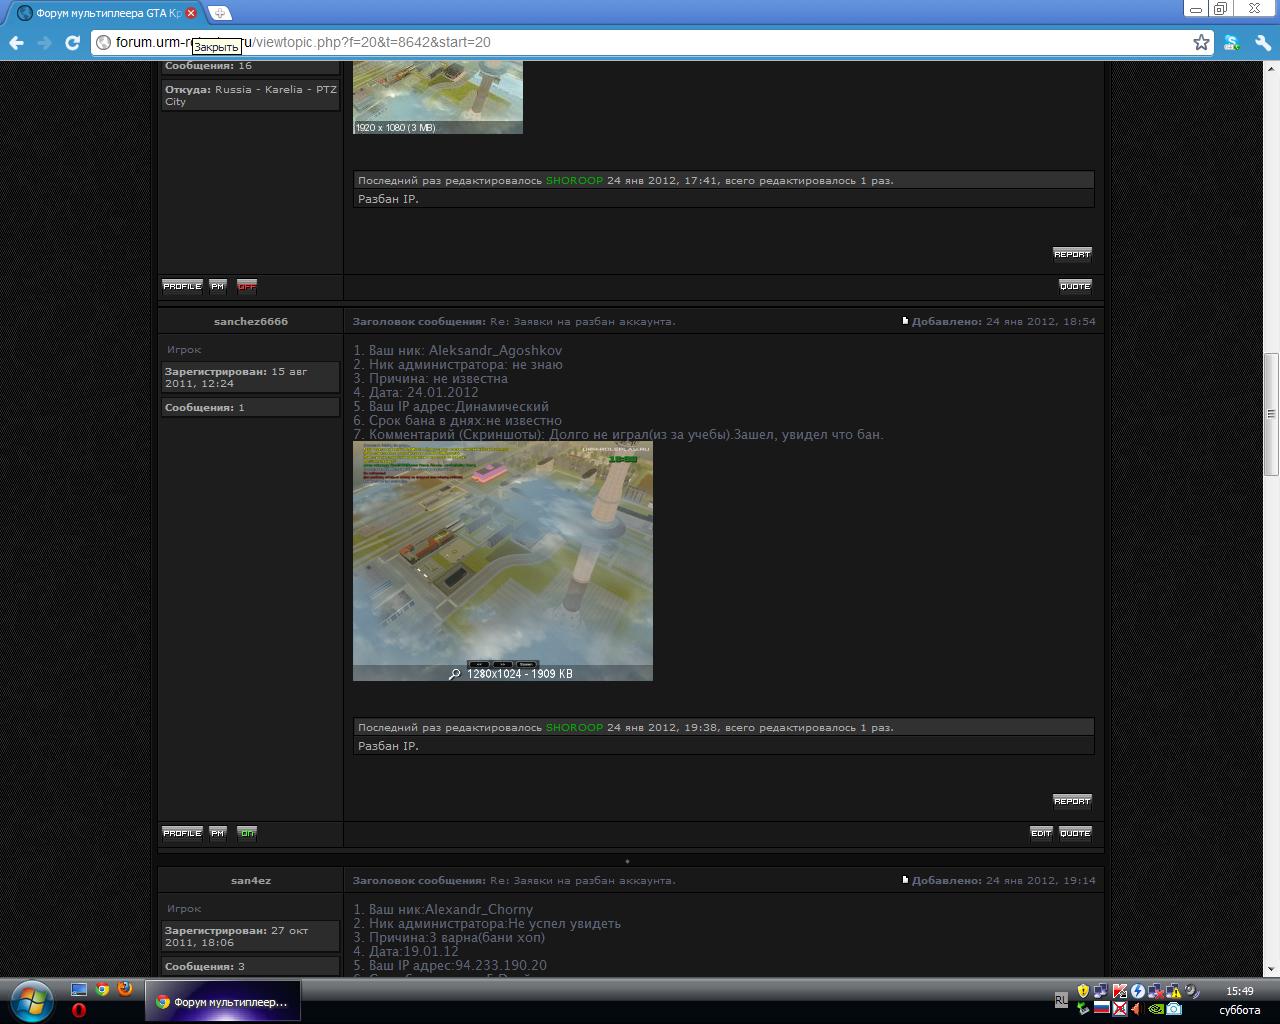The width and height of the screenshot is (1280, 1024).
Task: Open the 1920 x 1080 image thumbnail
Action: (x=438, y=97)
